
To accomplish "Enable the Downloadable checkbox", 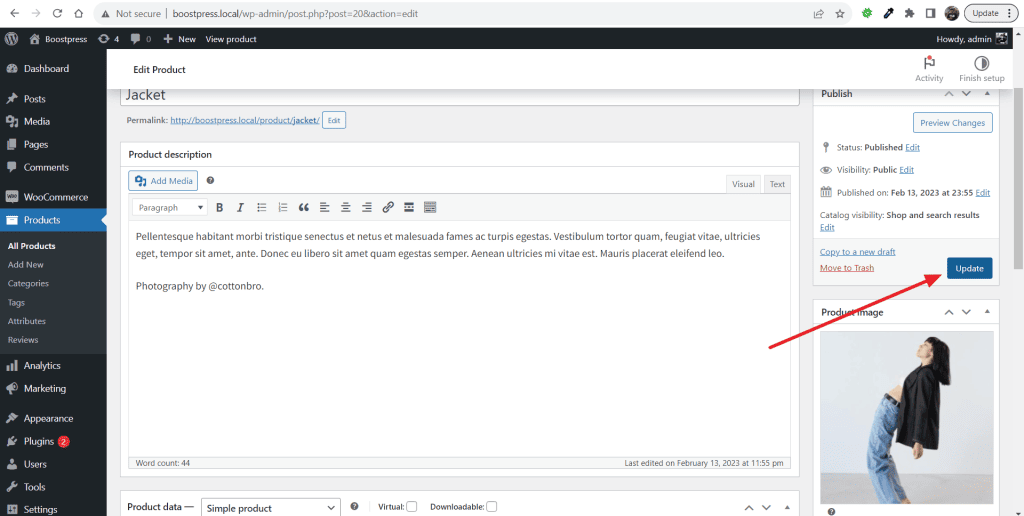I will coord(492,507).
